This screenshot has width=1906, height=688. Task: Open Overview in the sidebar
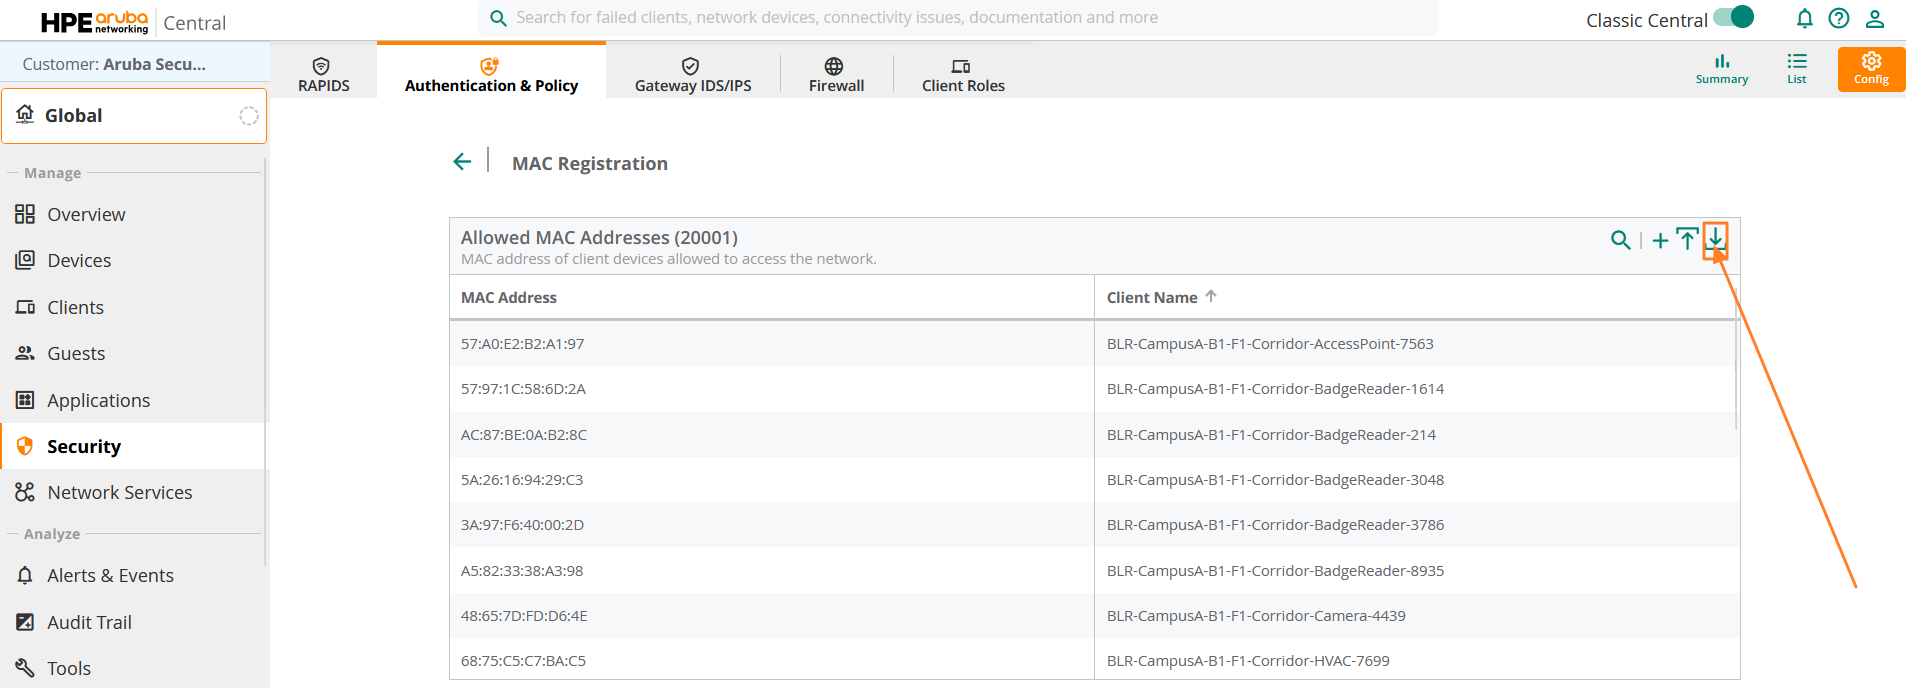[x=134, y=214]
